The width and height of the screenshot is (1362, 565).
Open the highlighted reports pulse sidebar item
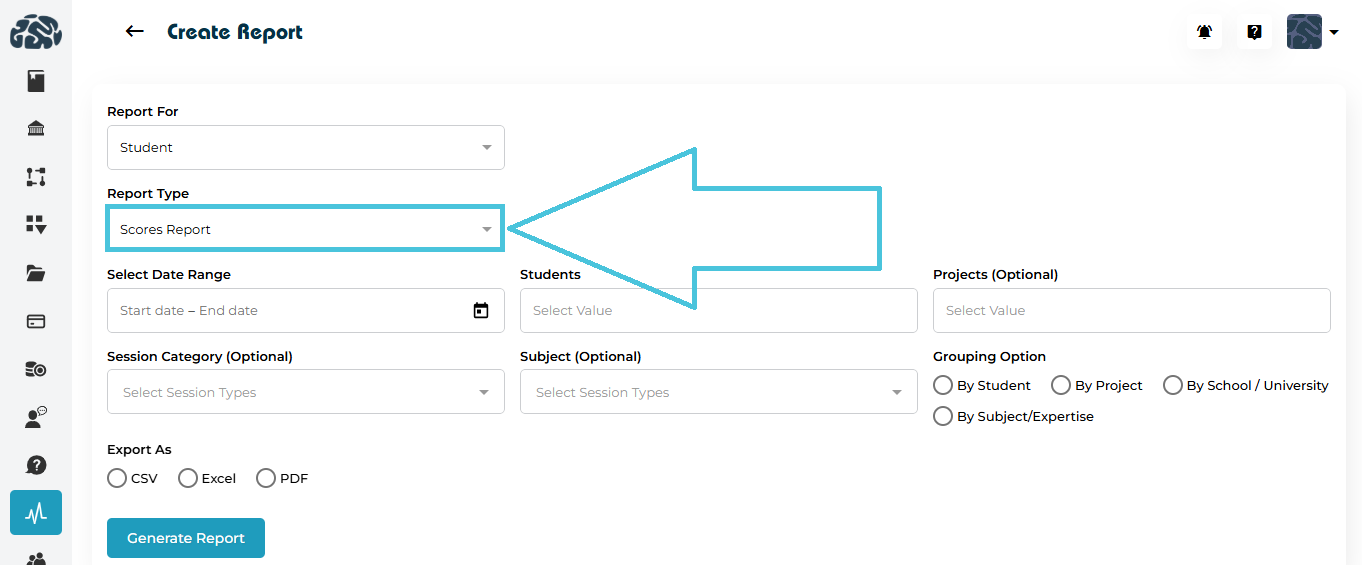coord(36,513)
